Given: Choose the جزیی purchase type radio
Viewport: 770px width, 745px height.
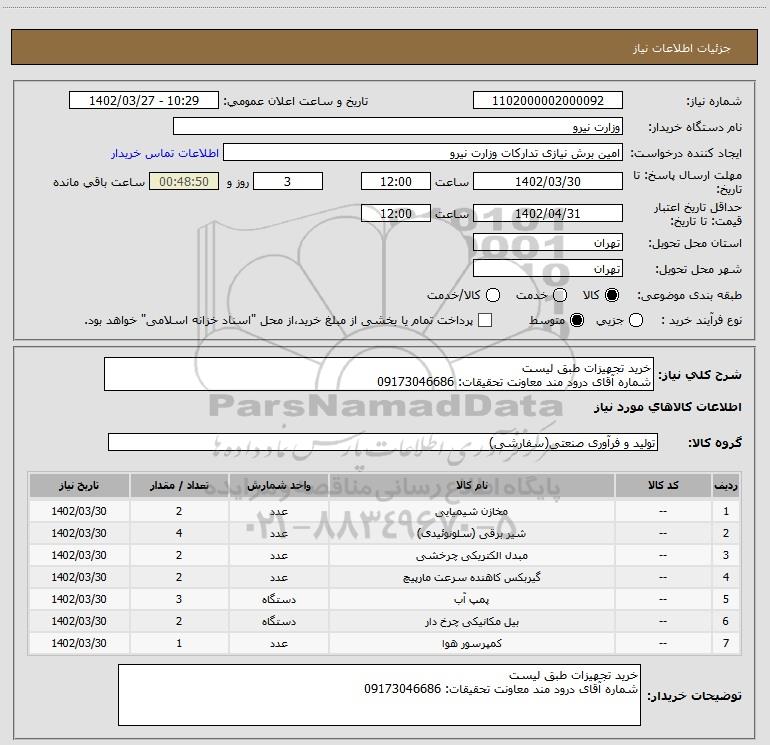Looking at the screenshot, I should click(636, 321).
